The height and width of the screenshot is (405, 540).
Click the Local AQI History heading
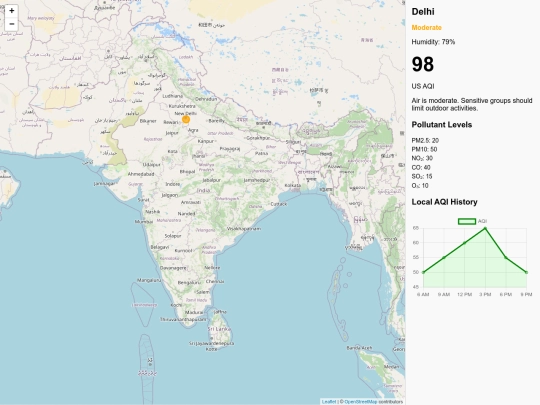pos(445,202)
